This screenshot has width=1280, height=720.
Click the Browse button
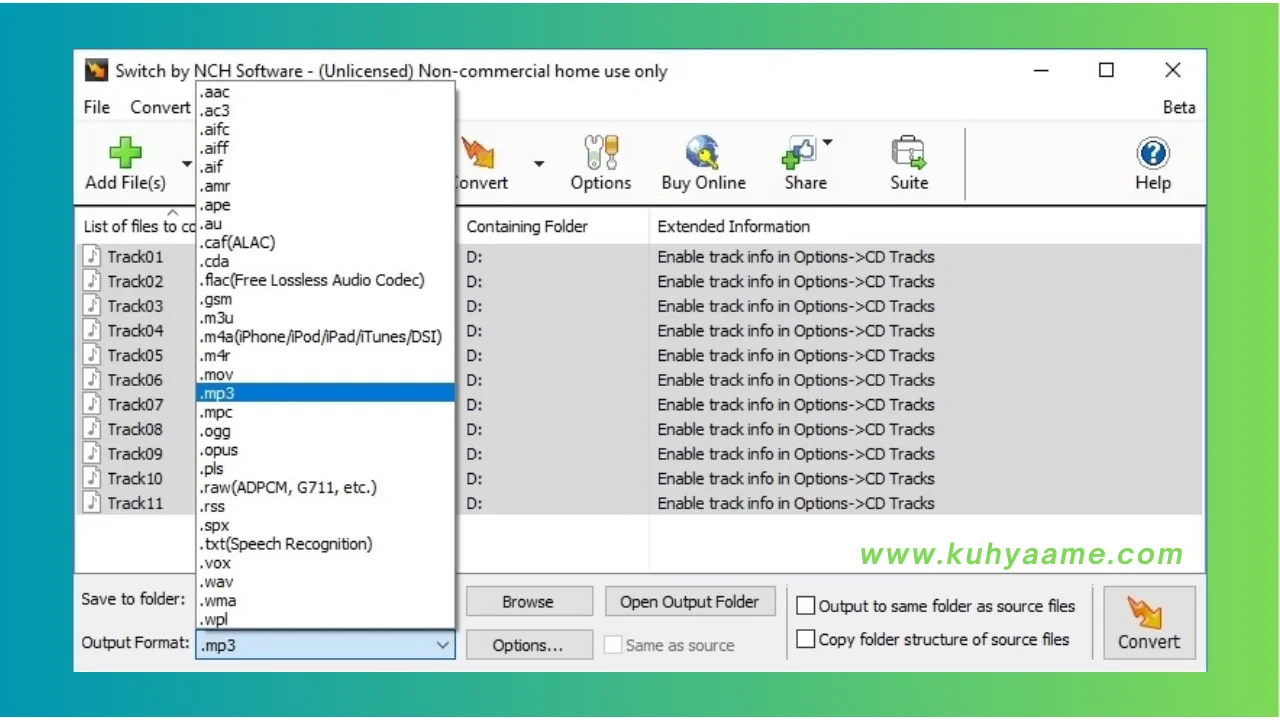click(x=527, y=602)
